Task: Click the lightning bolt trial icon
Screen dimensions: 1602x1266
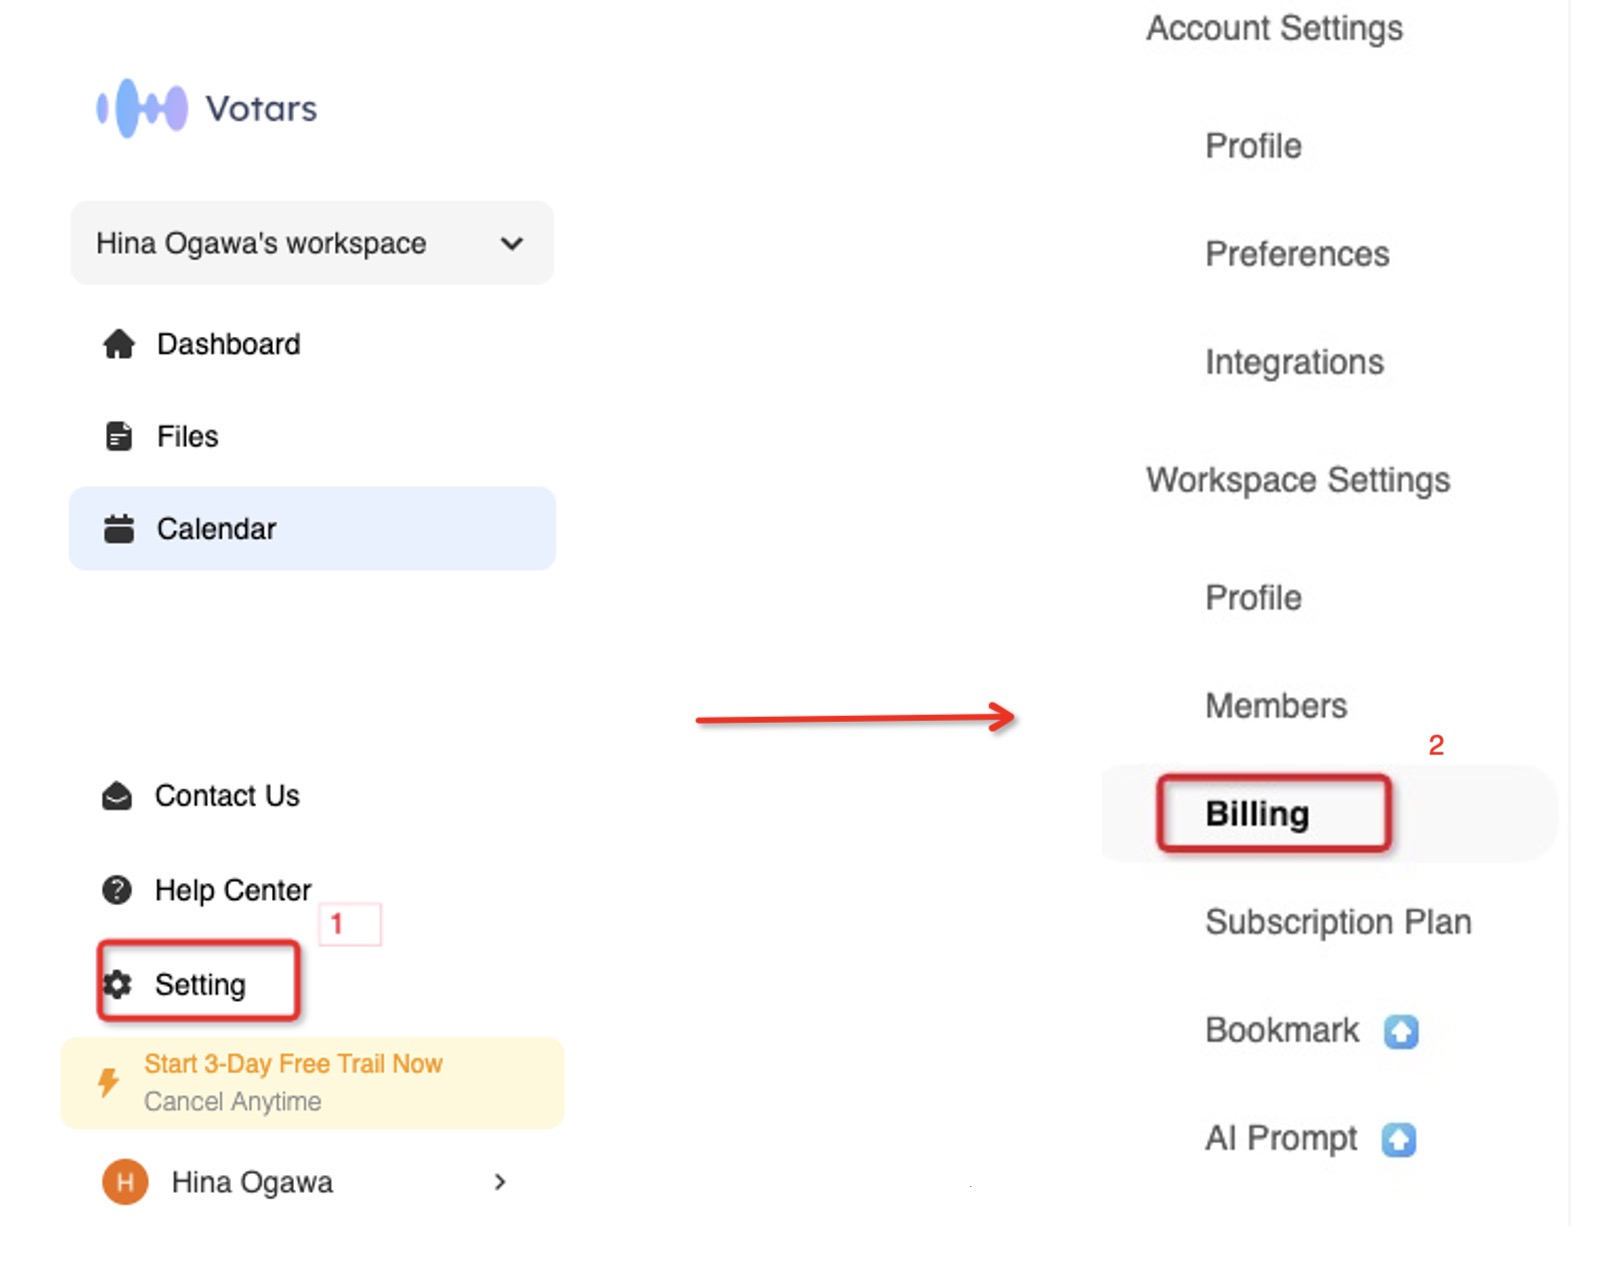Action: pyautogui.click(x=108, y=1082)
